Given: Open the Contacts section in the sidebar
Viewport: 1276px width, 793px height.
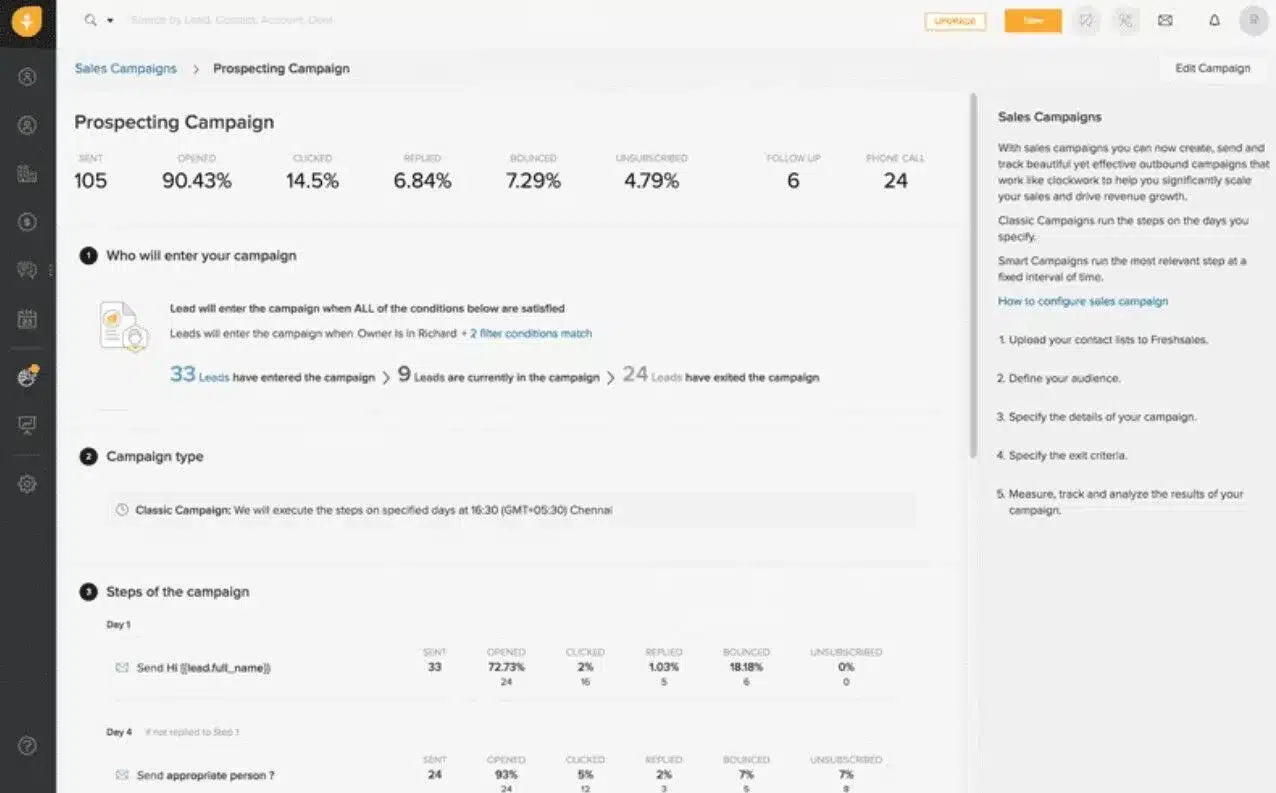Looking at the screenshot, I should (x=27, y=126).
